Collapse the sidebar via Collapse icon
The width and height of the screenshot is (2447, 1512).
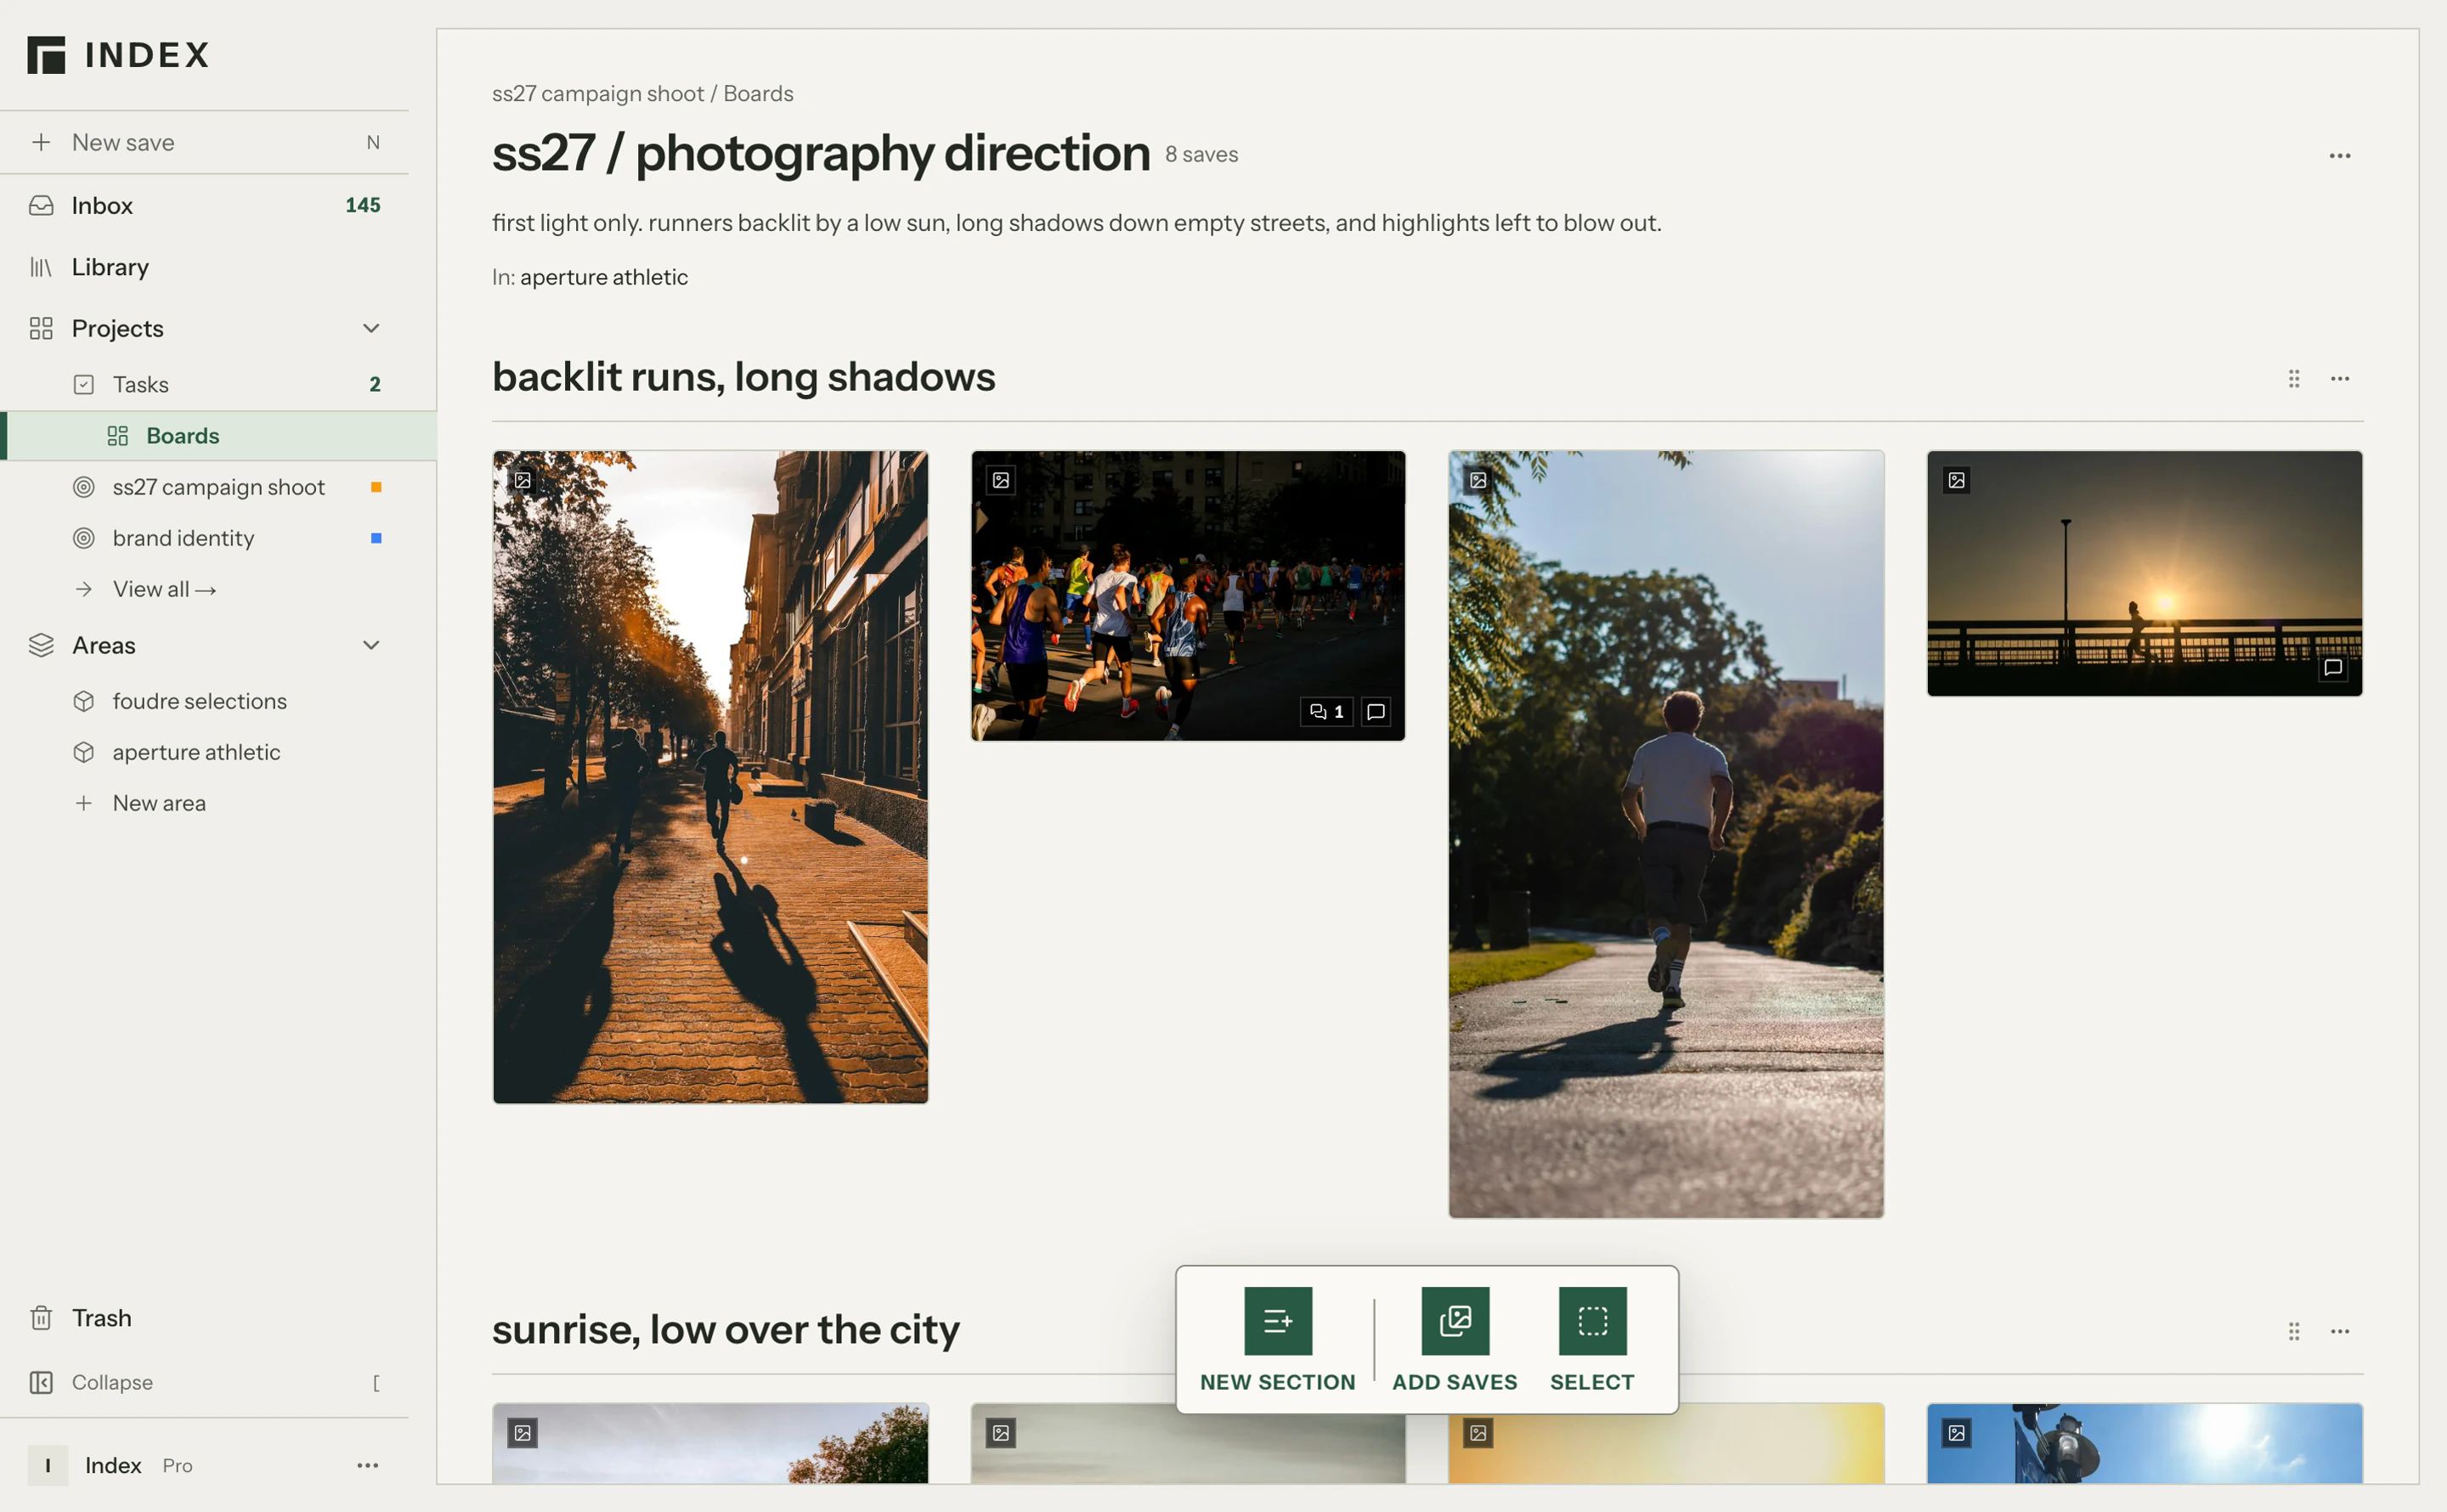[41, 1382]
